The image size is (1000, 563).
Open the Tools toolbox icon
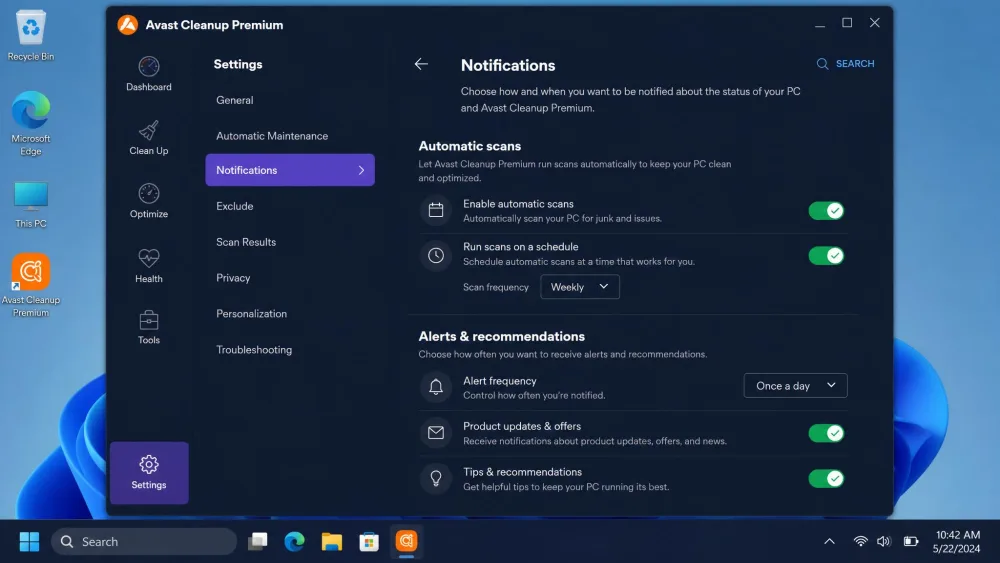[x=149, y=319]
